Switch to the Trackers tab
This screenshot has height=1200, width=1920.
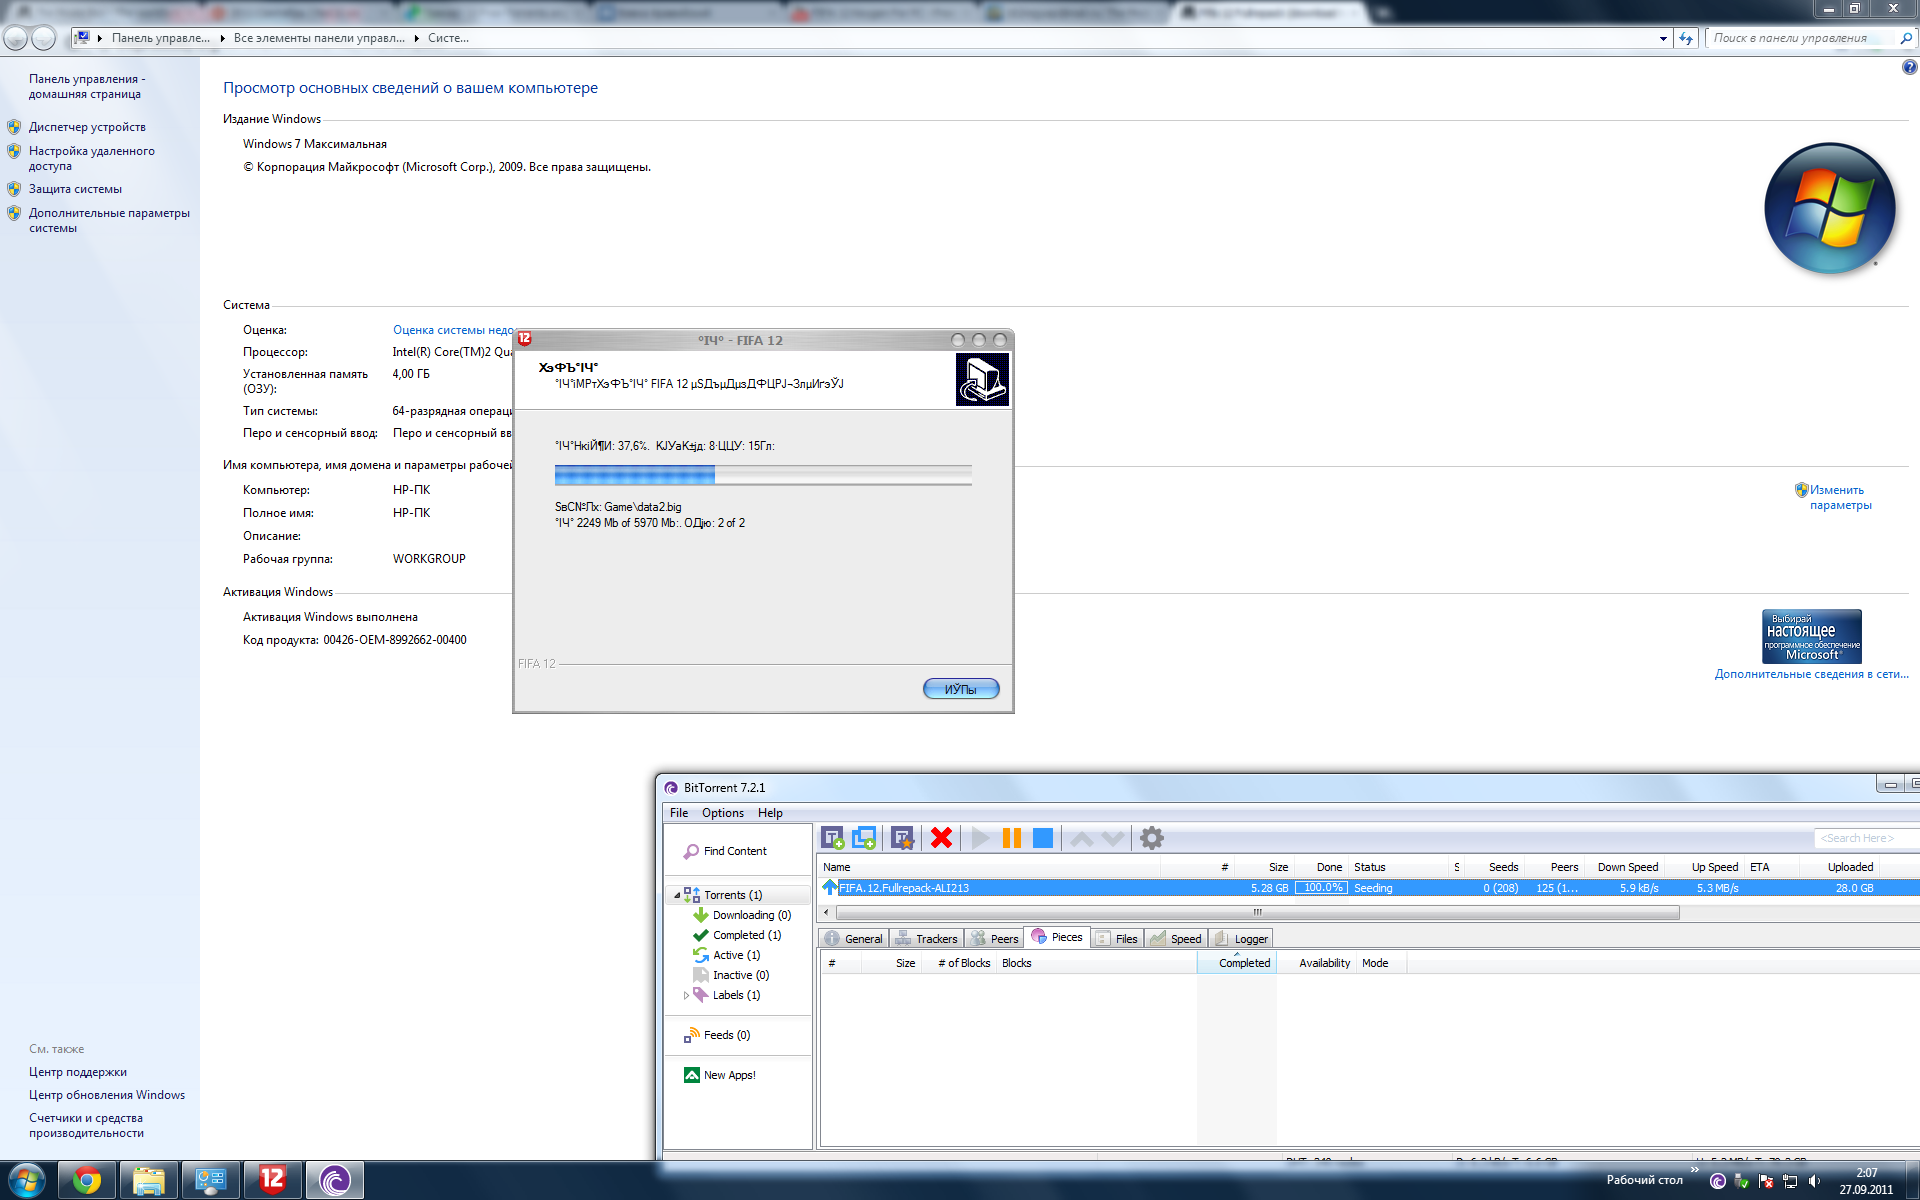point(926,938)
